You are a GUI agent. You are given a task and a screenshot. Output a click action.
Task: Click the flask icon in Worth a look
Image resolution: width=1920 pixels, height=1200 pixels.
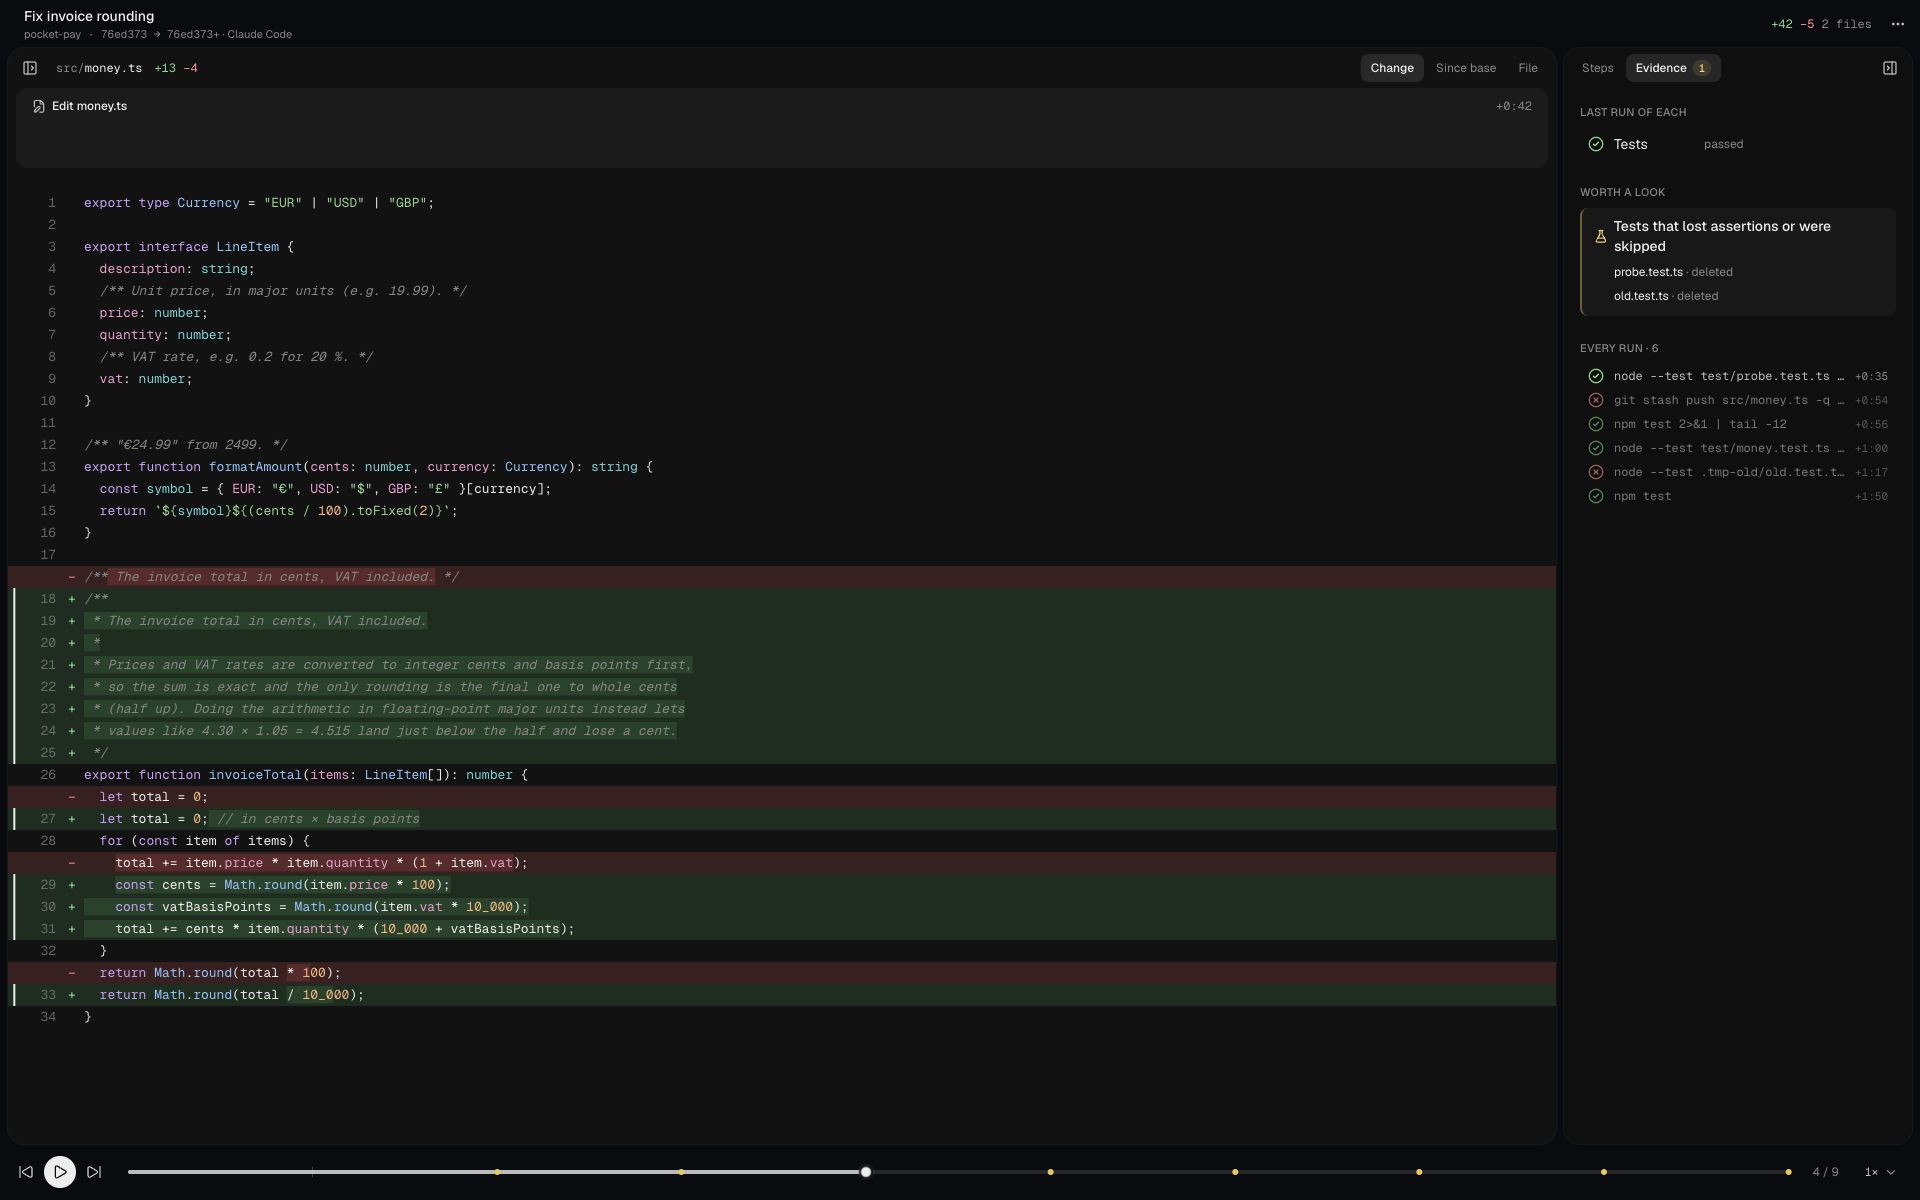[x=1600, y=237]
